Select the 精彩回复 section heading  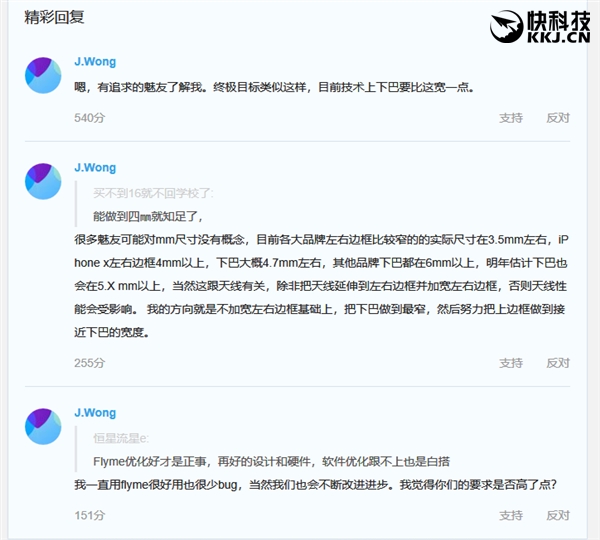pyautogui.click(x=54, y=17)
